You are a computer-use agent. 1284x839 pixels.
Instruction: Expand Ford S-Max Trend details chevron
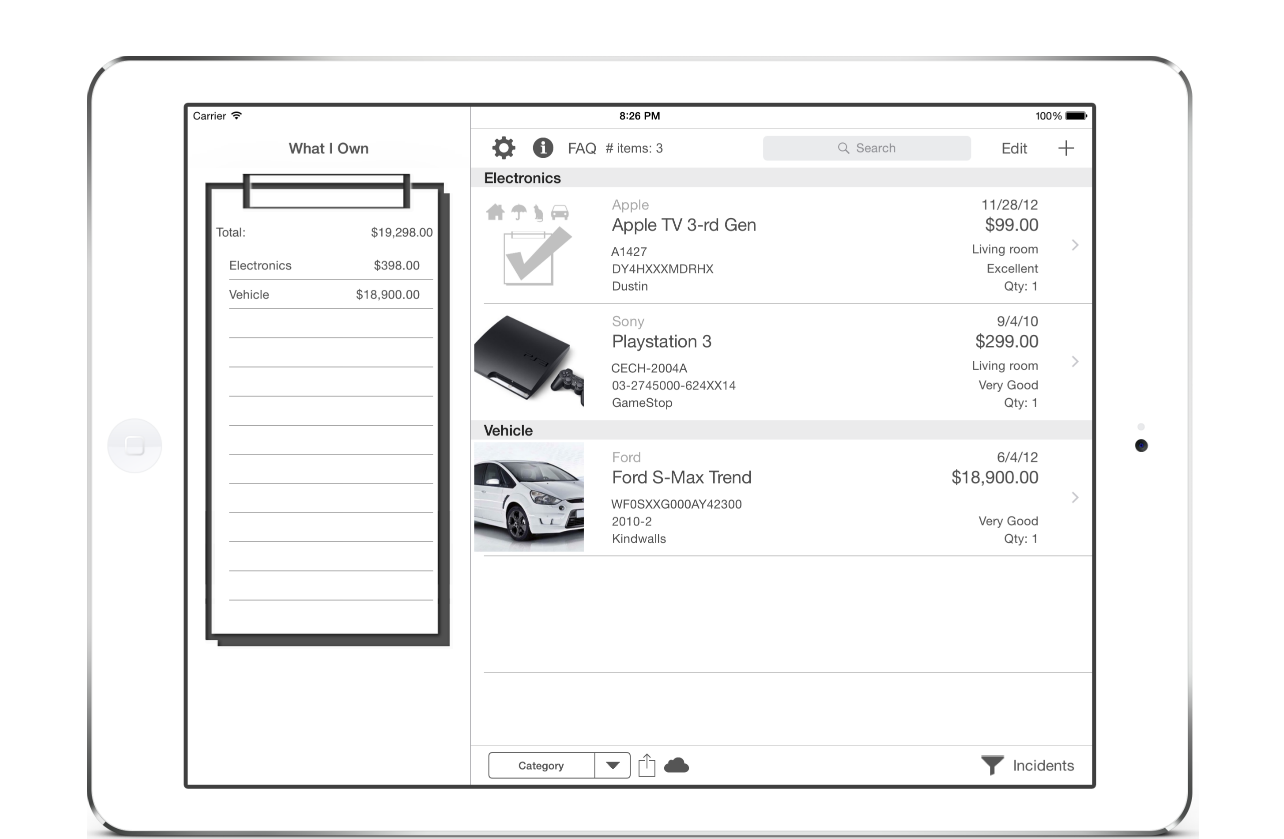coord(1075,498)
